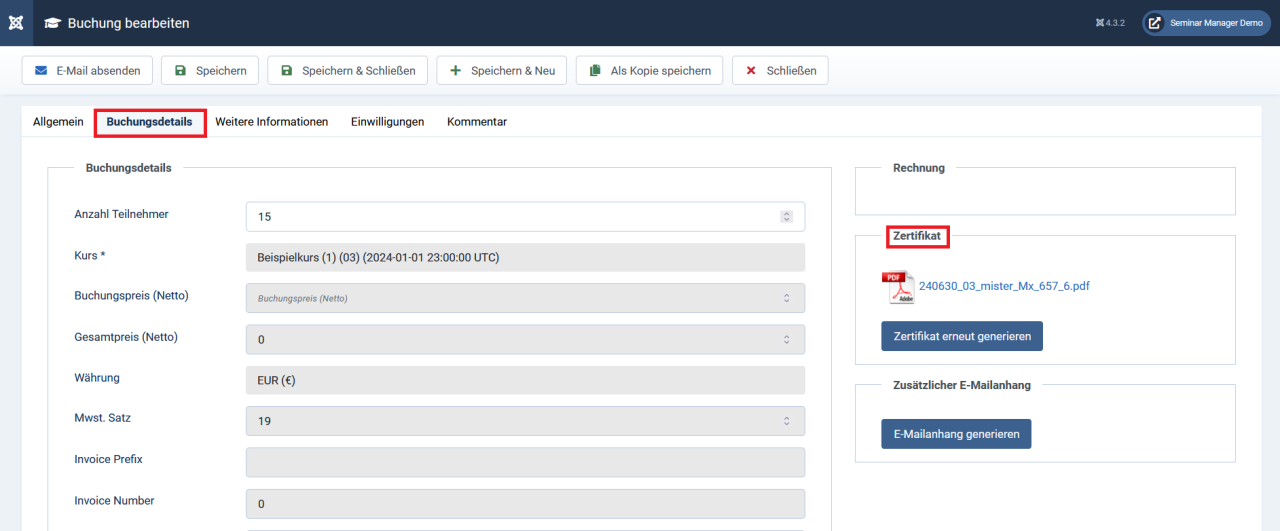The image size is (1280, 531).
Task: Click the save icon on Speichern & Schließen
Action: [286, 71]
